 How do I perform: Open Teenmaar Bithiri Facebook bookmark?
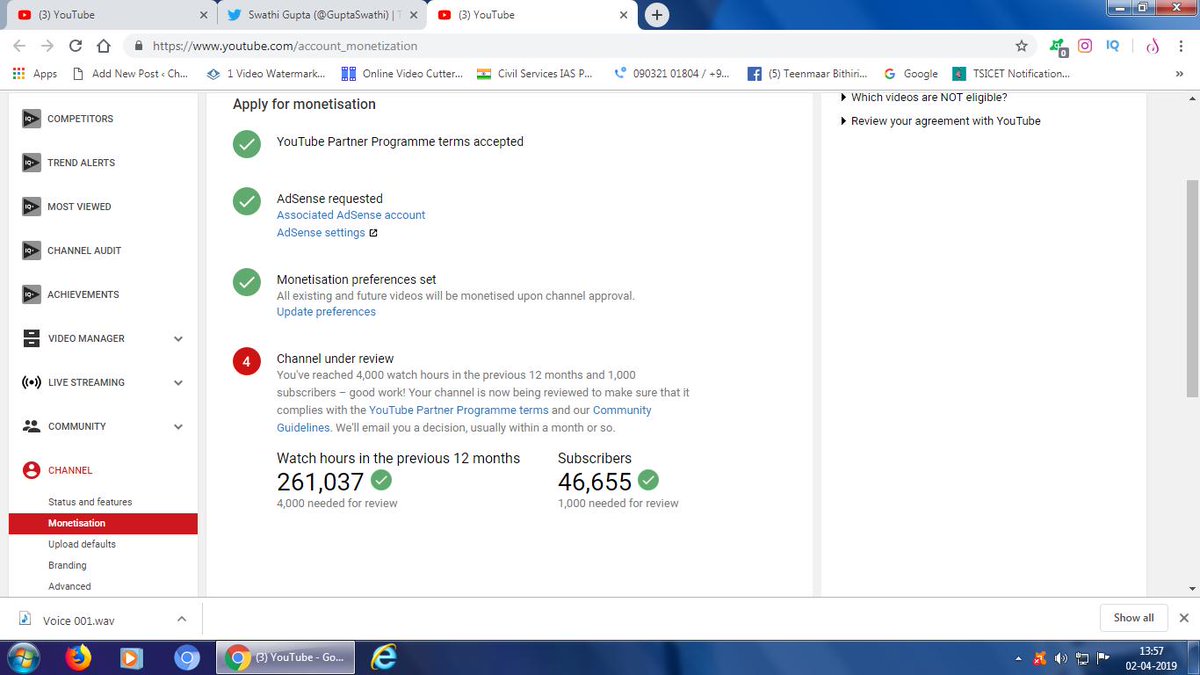pos(808,73)
